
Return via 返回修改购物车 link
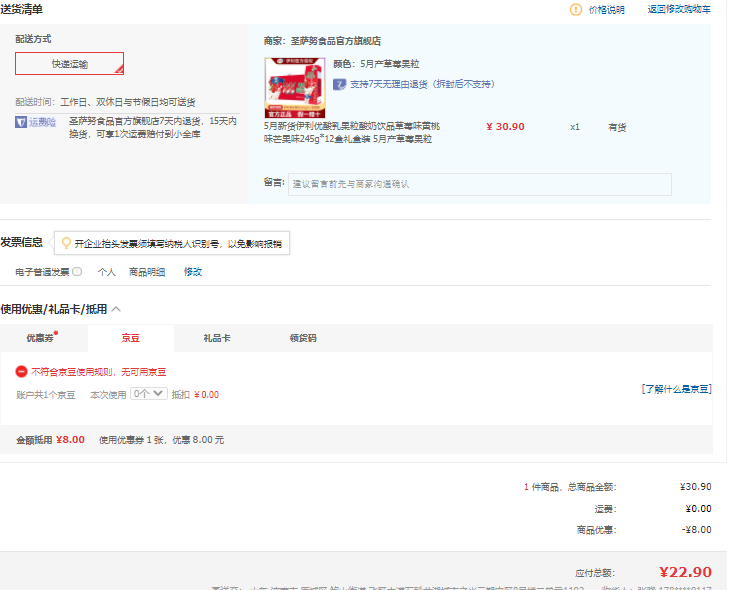tap(679, 9)
